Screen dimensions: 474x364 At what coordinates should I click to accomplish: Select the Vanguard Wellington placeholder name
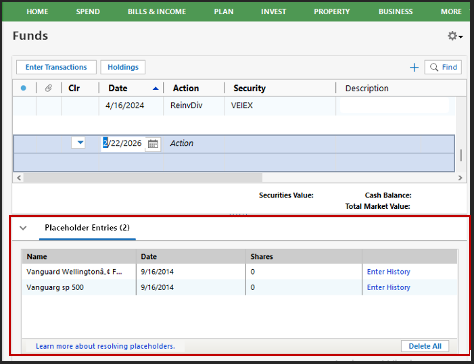tap(74, 272)
